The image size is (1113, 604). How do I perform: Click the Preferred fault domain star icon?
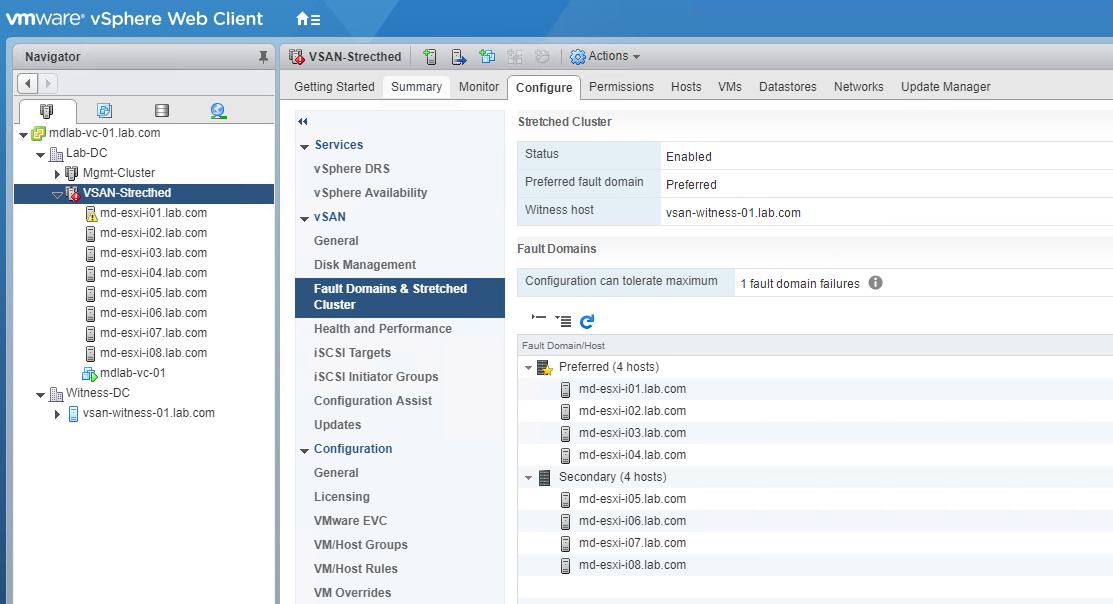pos(545,367)
